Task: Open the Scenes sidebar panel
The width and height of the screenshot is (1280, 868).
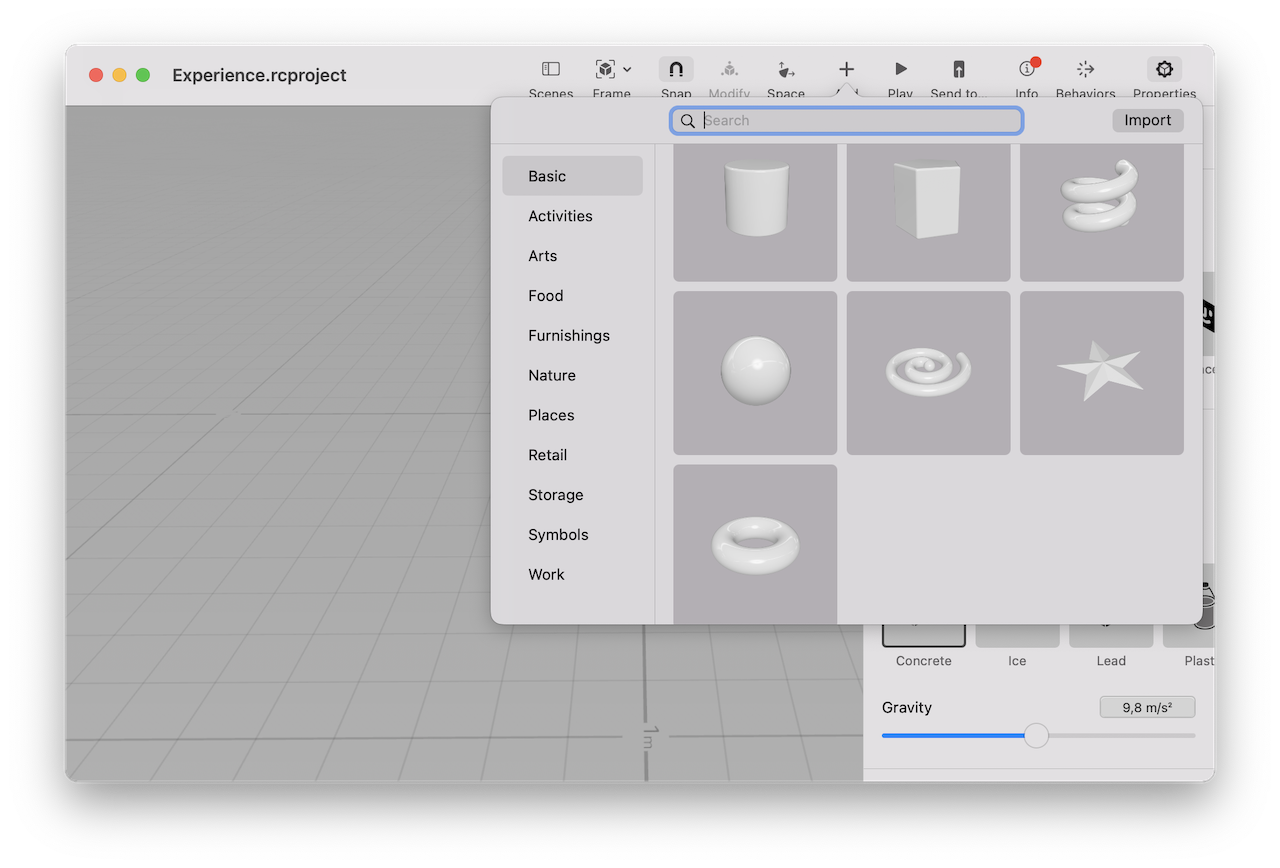Action: (x=550, y=69)
